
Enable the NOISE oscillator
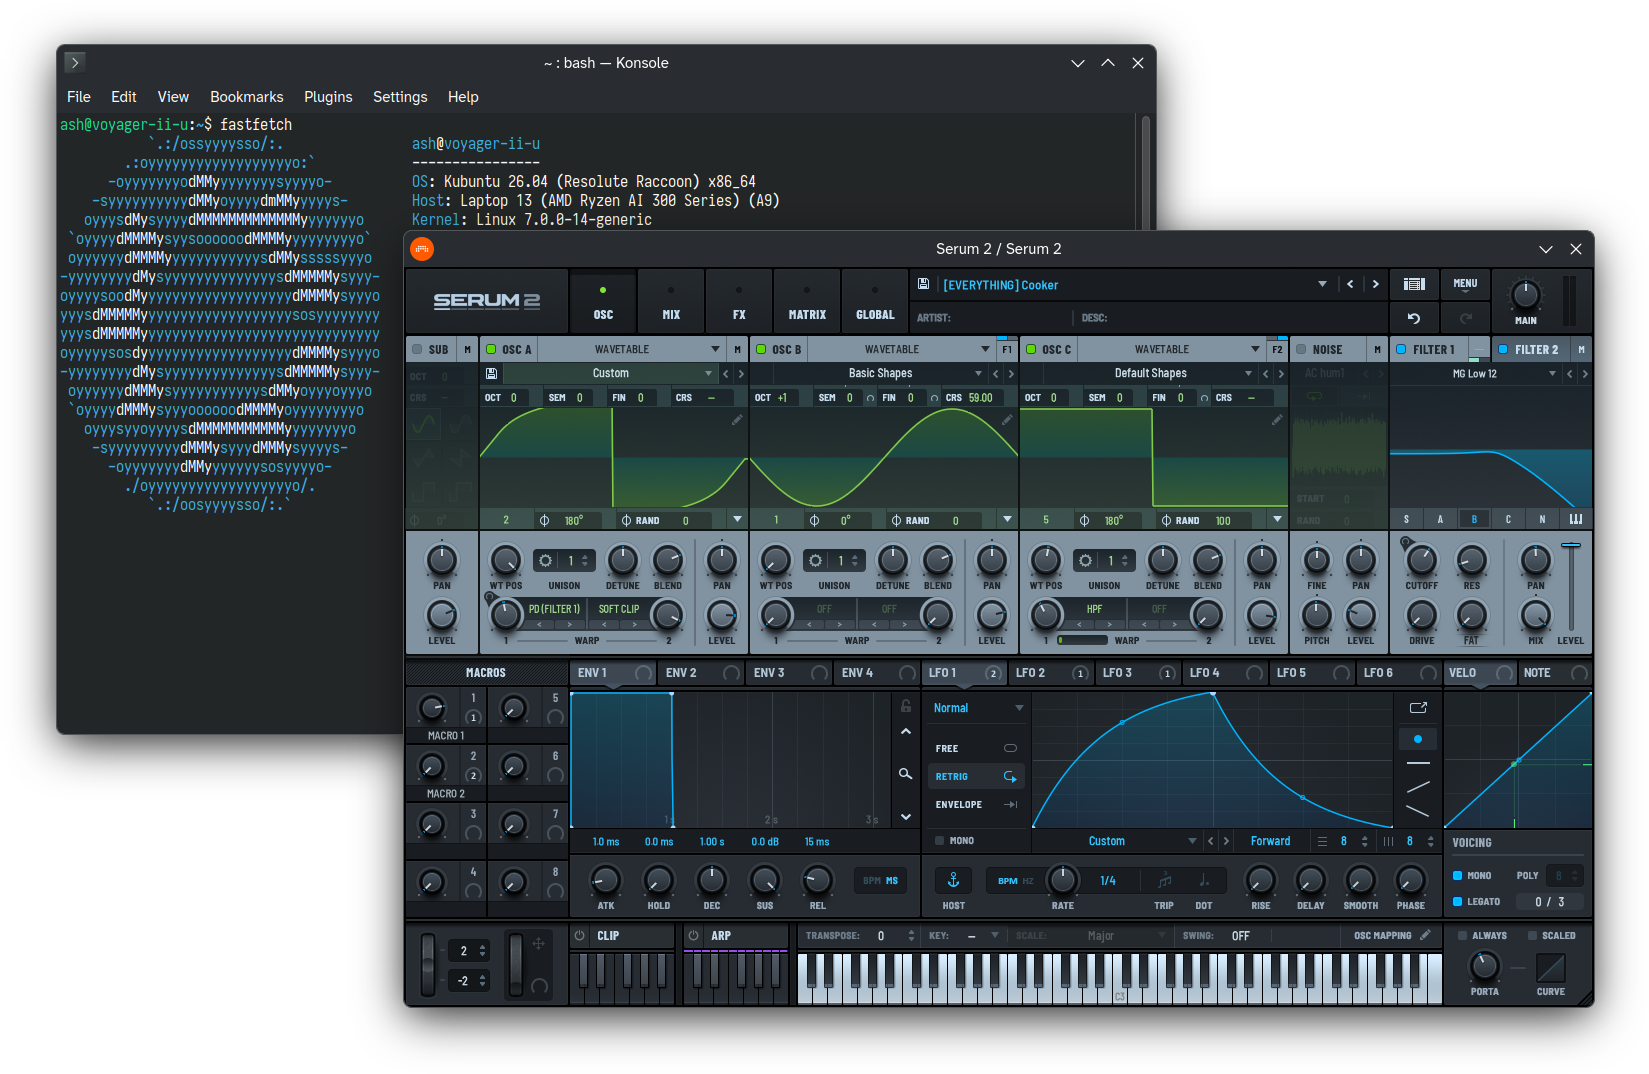click(x=1301, y=349)
